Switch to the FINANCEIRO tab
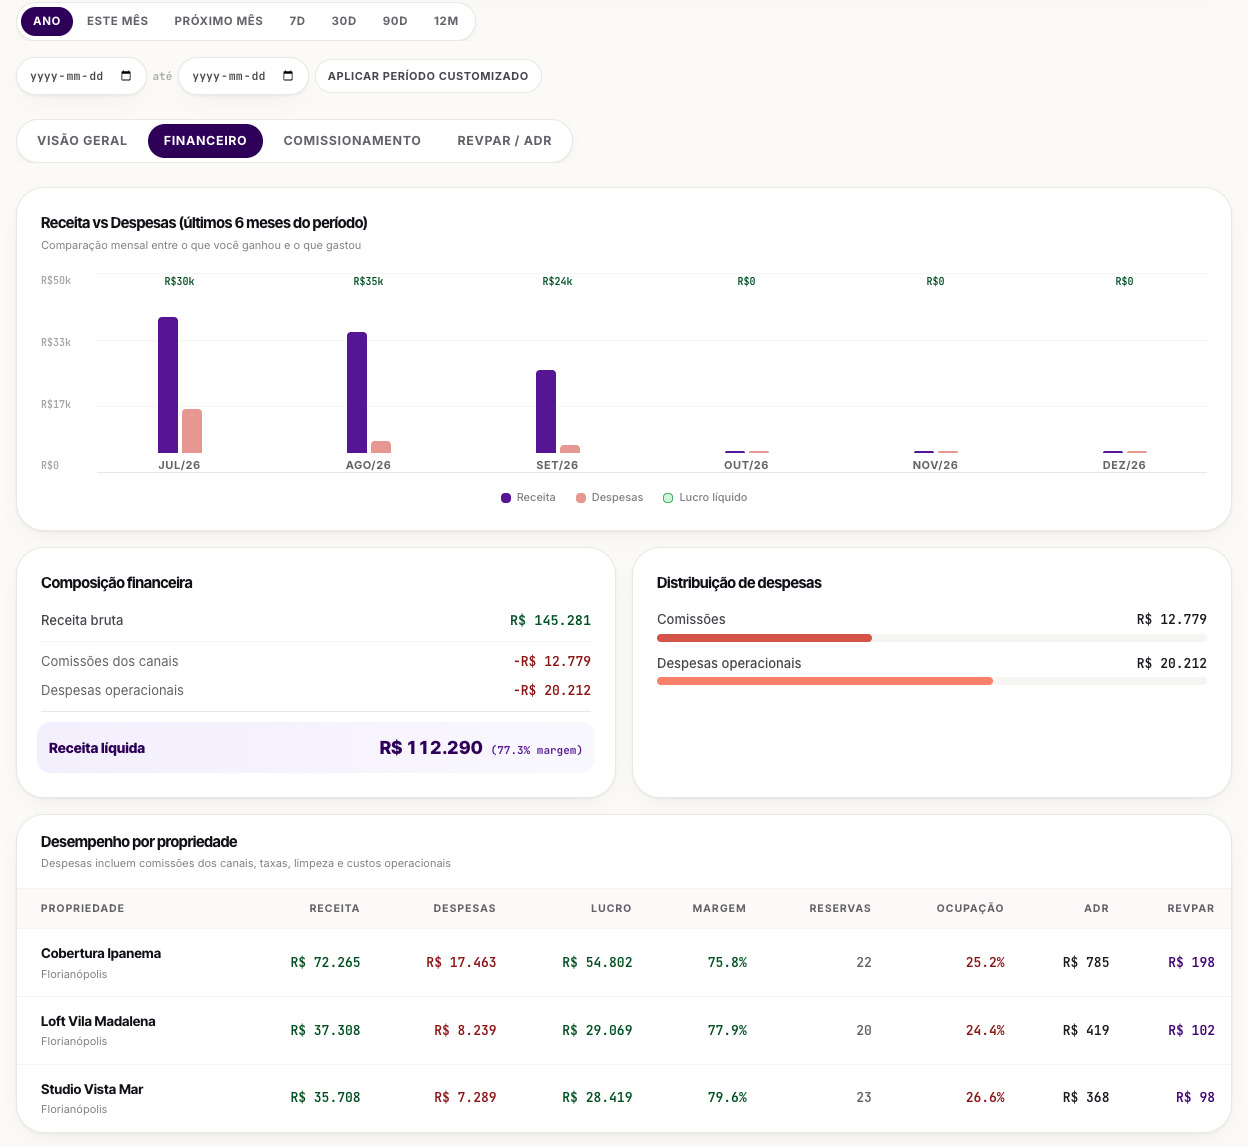1248x1147 pixels. [x=205, y=141]
